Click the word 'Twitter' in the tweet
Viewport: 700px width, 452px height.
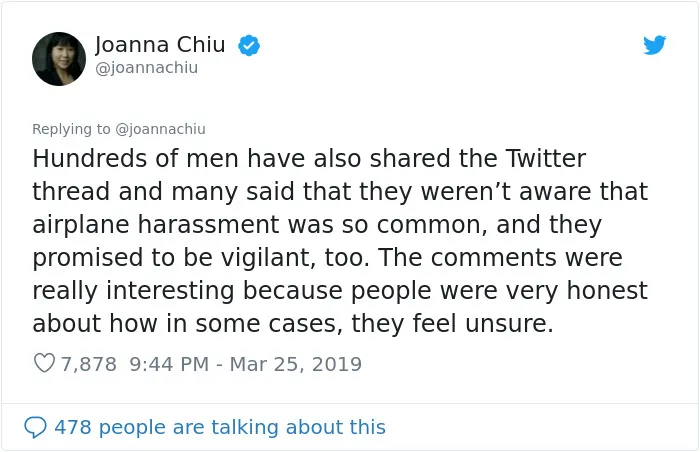click(x=546, y=159)
